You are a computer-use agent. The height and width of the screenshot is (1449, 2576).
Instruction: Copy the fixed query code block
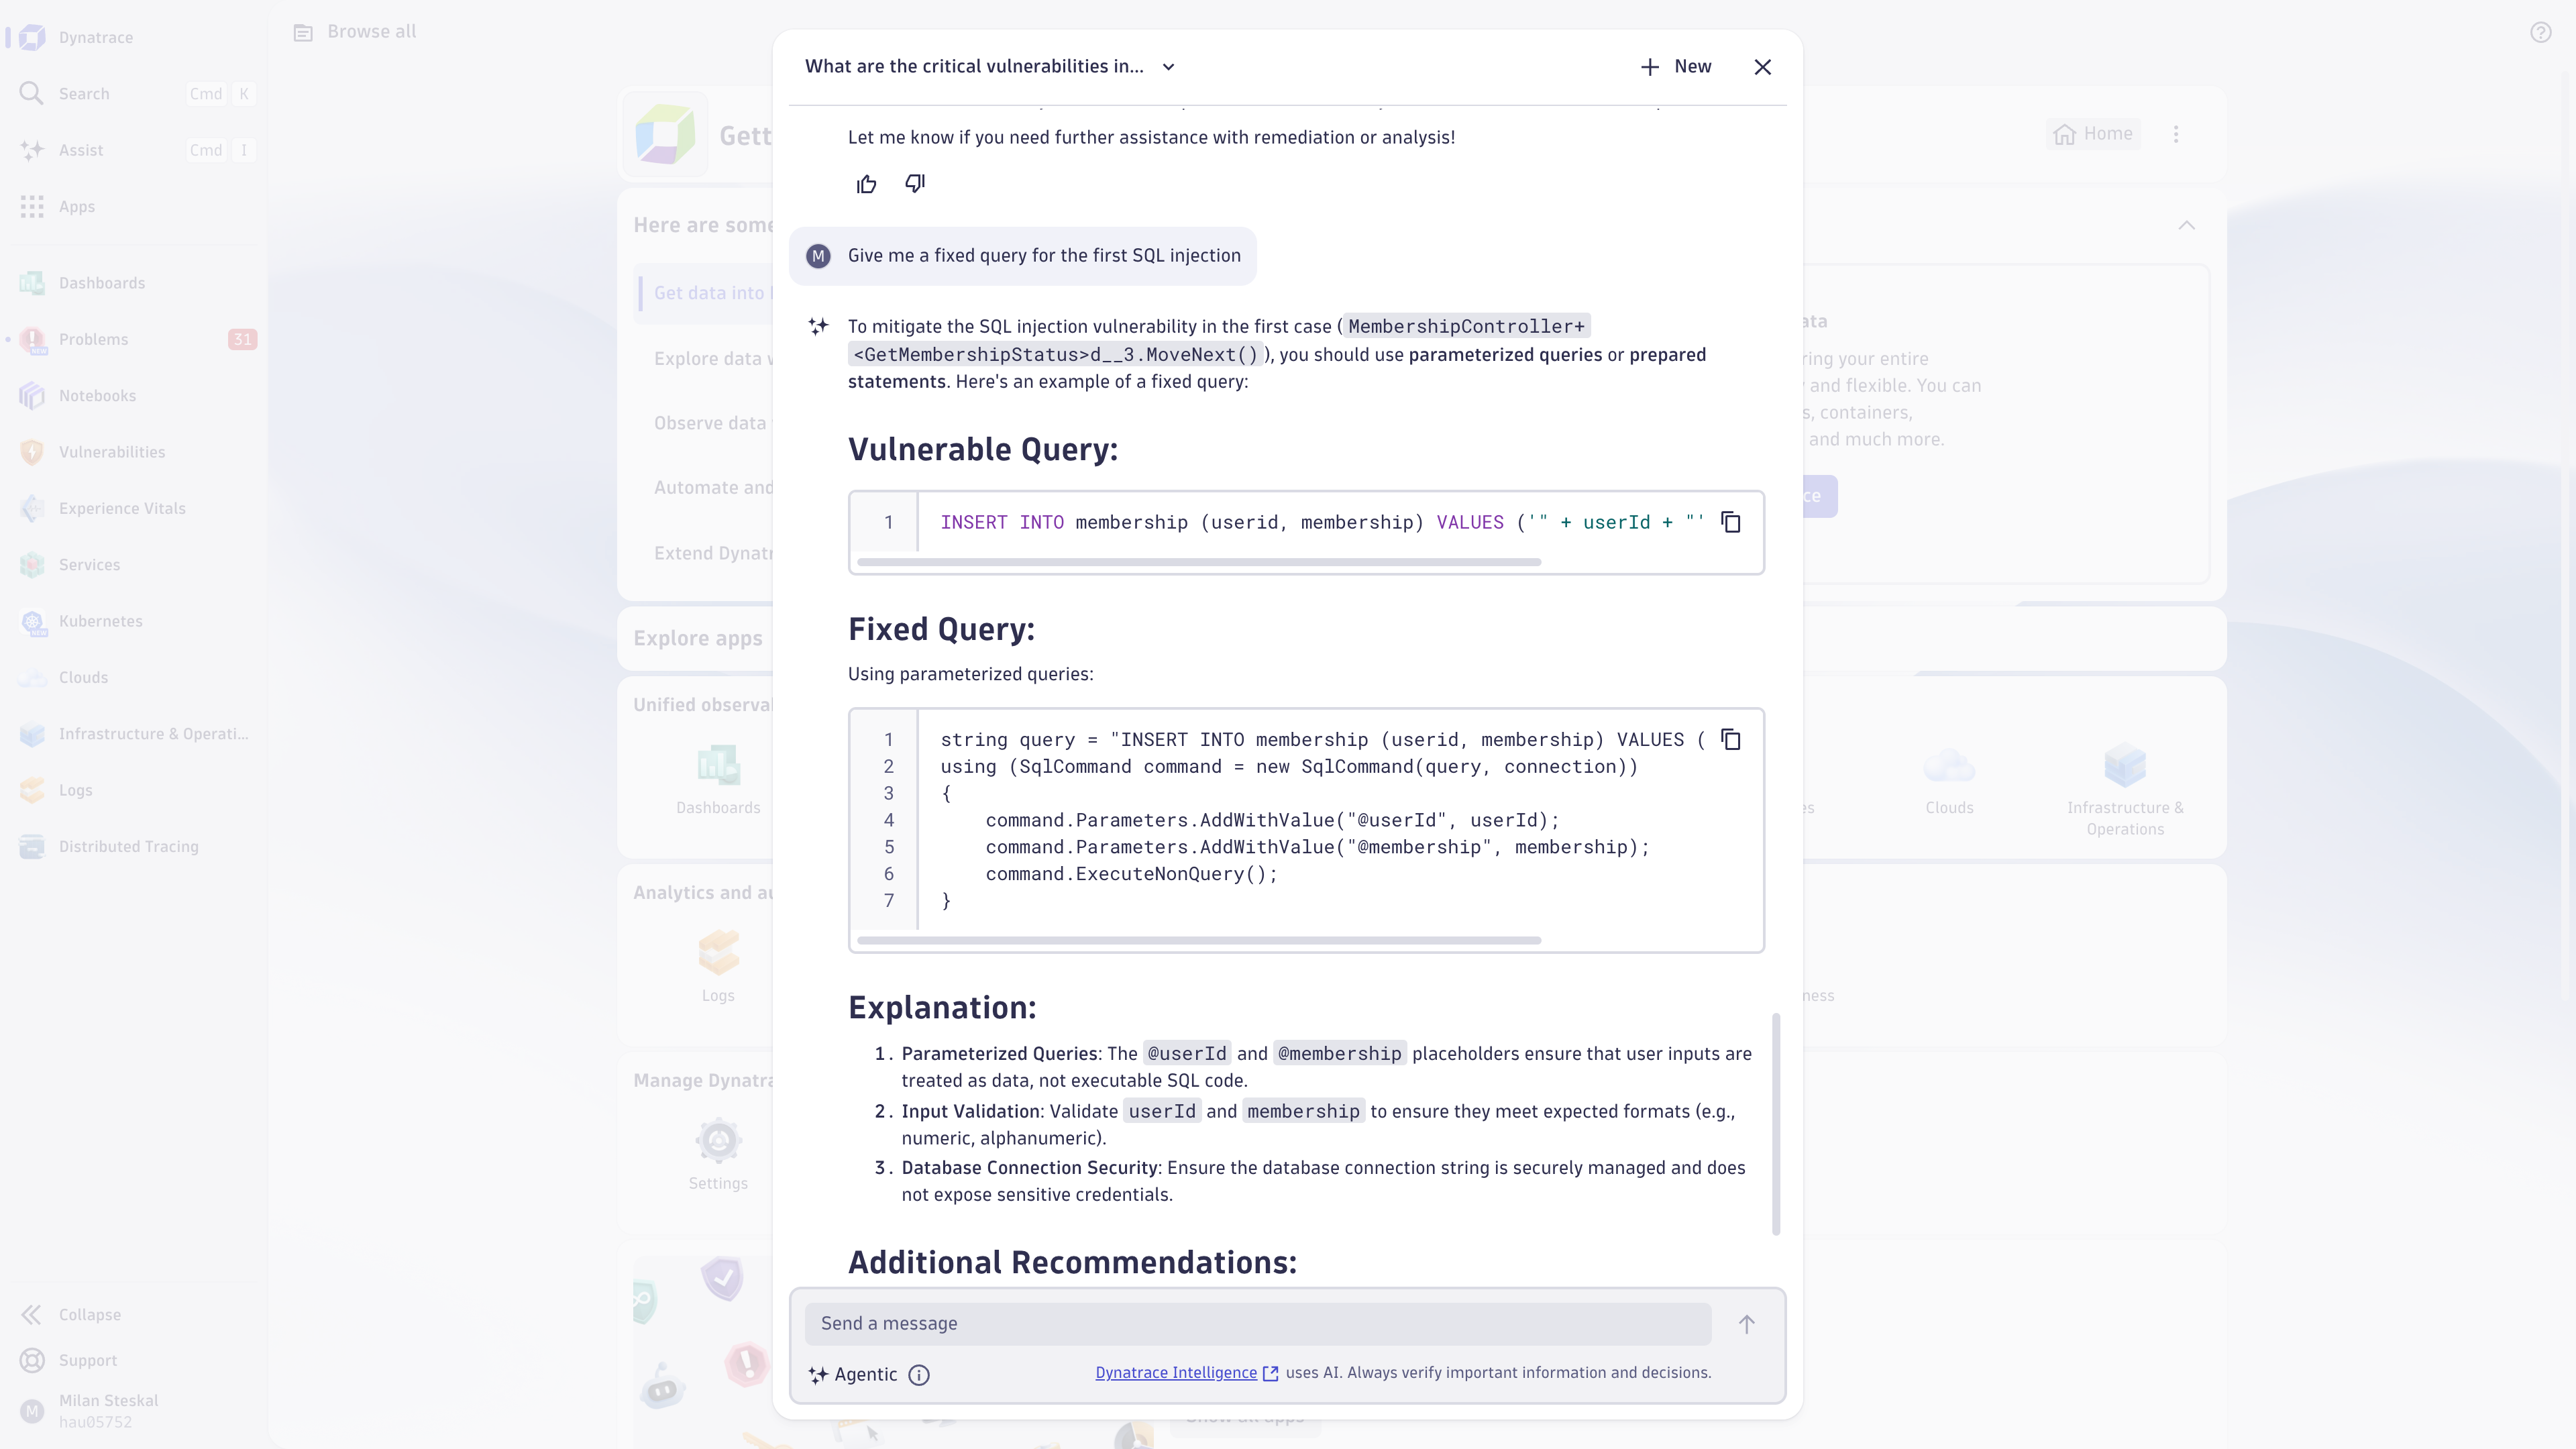coord(1731,740)
